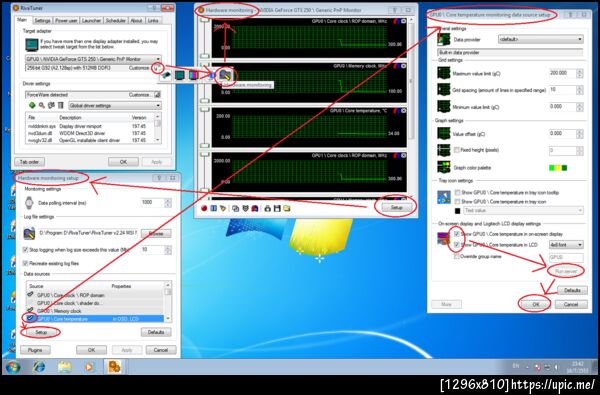Click the Grid spacing value field

[x=562, y=90]
